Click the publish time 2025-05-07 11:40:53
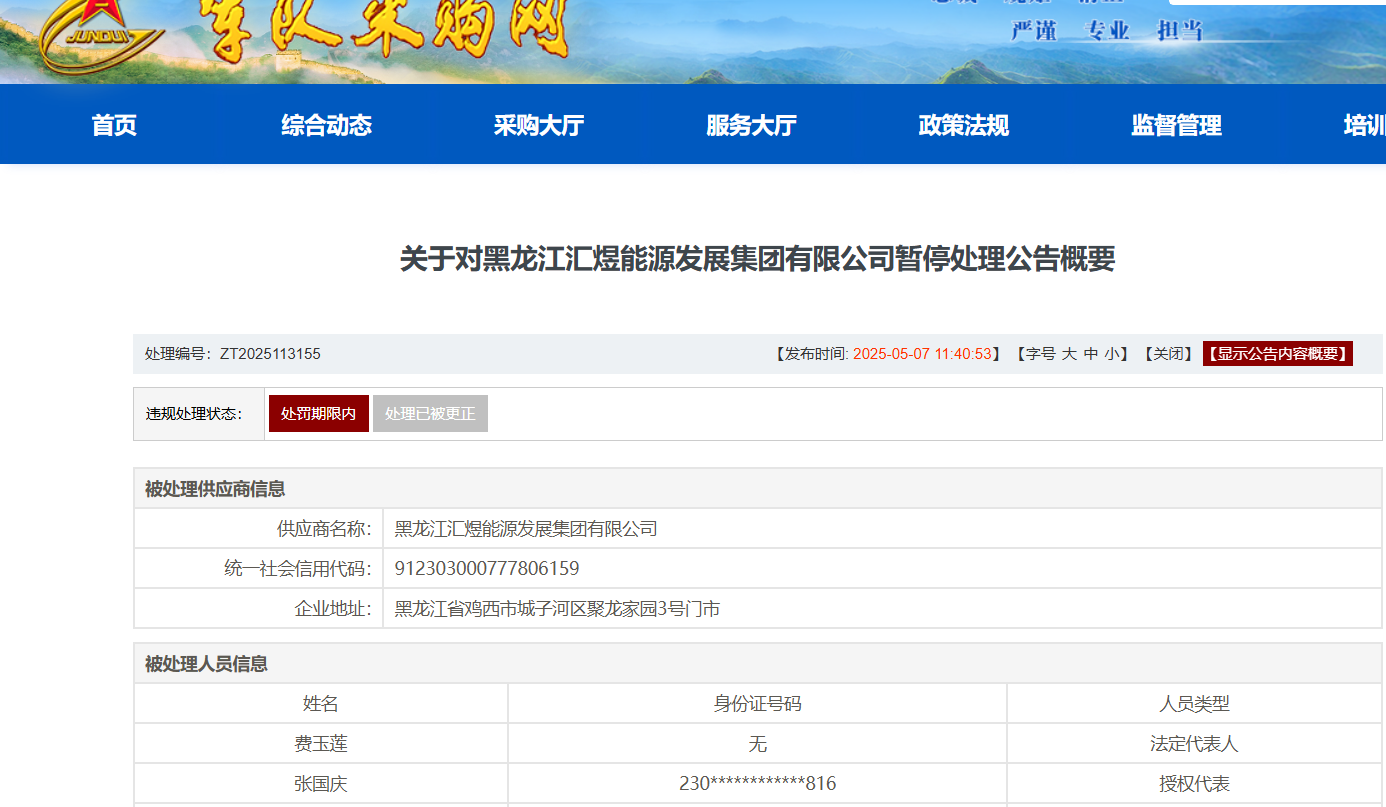The image size is (1386, 807). click(922, 354)
